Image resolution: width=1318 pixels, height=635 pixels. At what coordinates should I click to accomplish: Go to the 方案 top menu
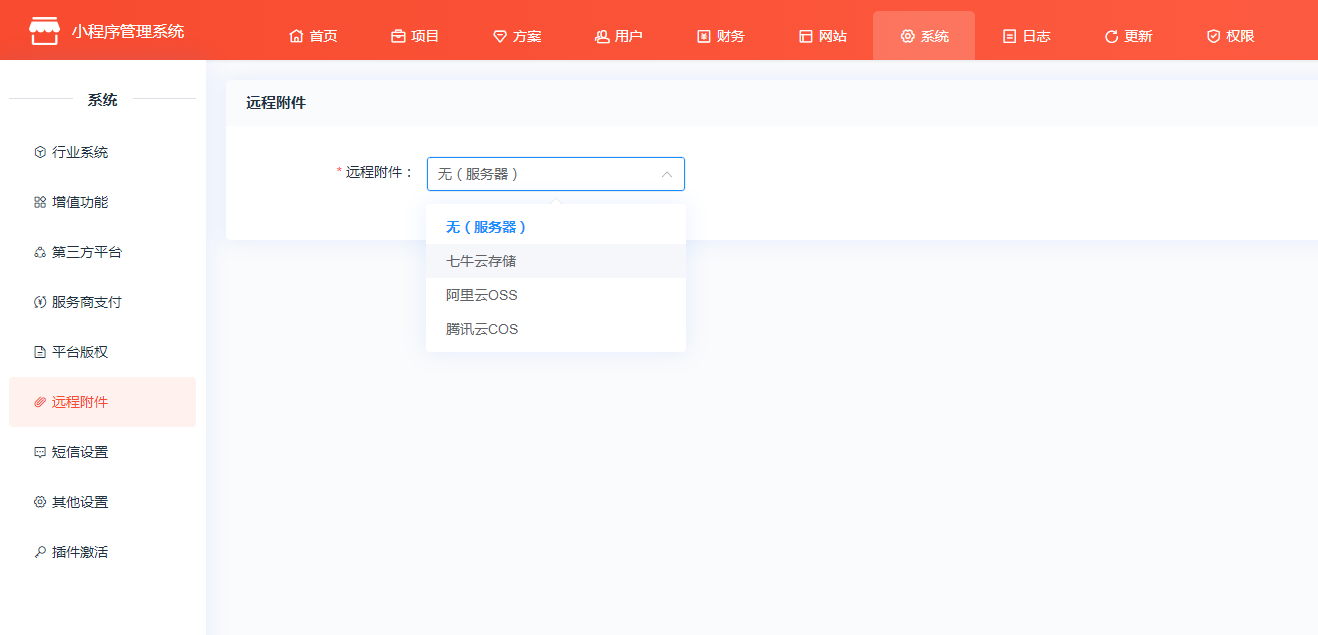click(x=517, y=36)
